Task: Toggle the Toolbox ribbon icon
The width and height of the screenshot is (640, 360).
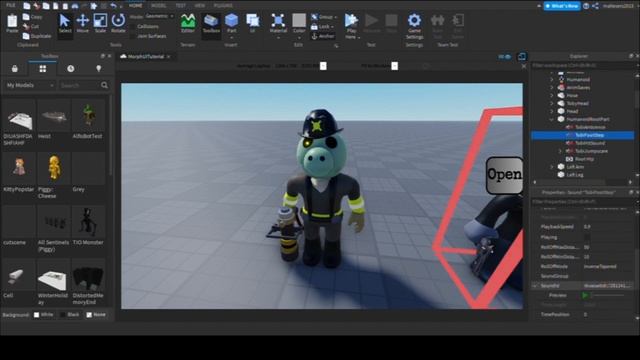Action: click(211, 20)
